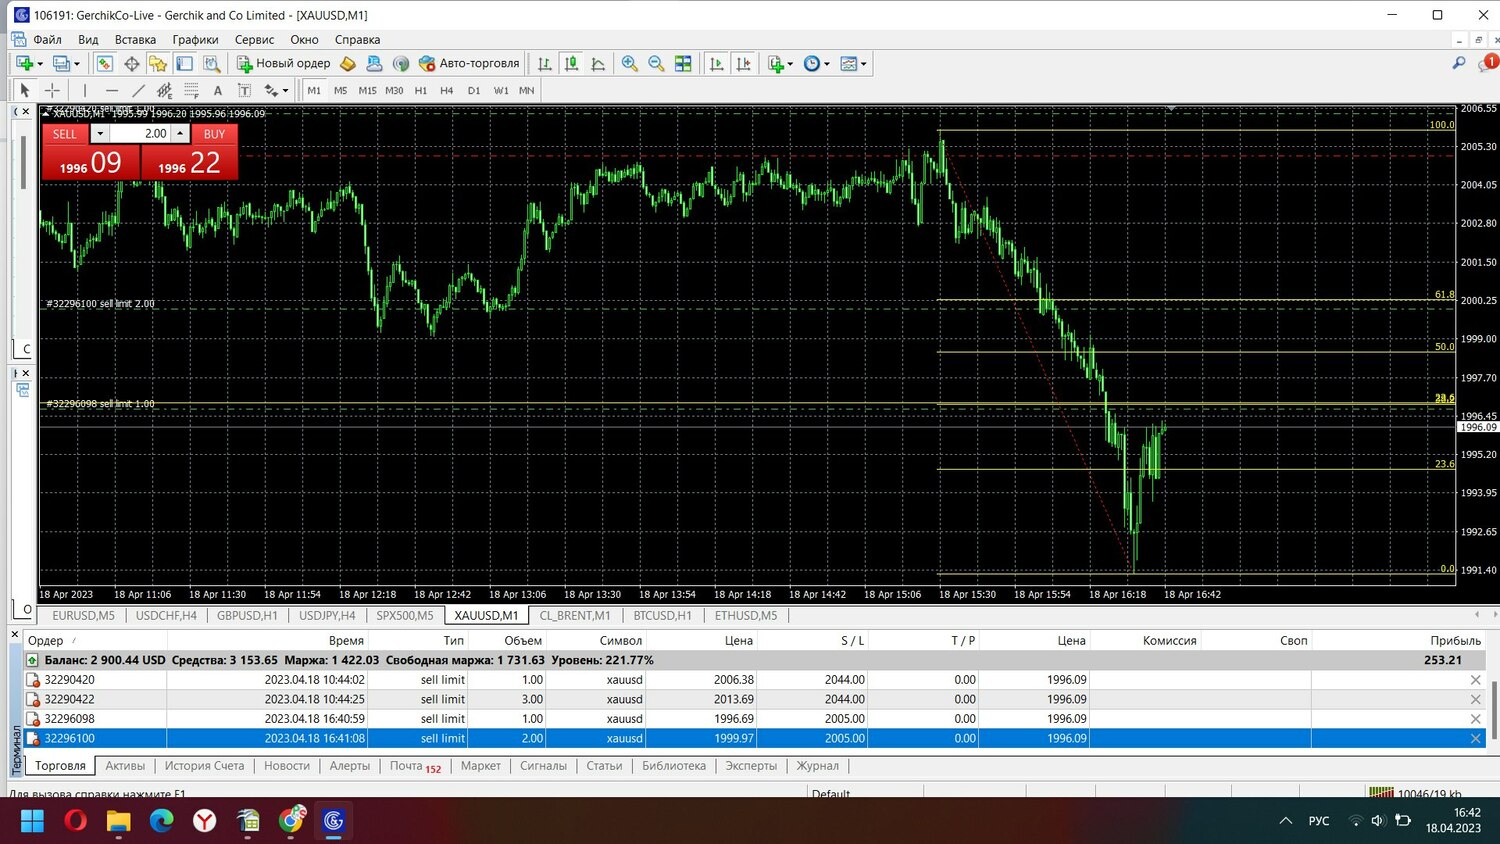1500x844 pixels.
Task: Switch timeframe to M15
Action: [x=367, y=90]
